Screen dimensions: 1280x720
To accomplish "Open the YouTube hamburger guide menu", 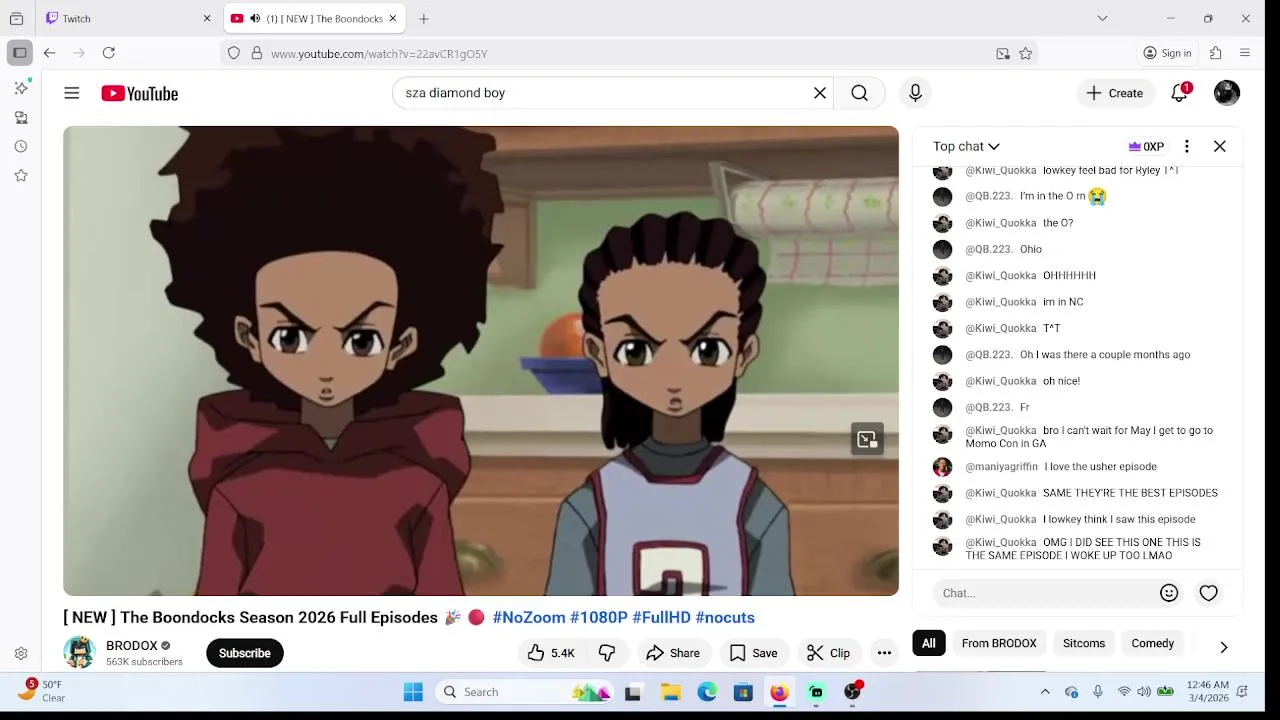I will 71,93.
